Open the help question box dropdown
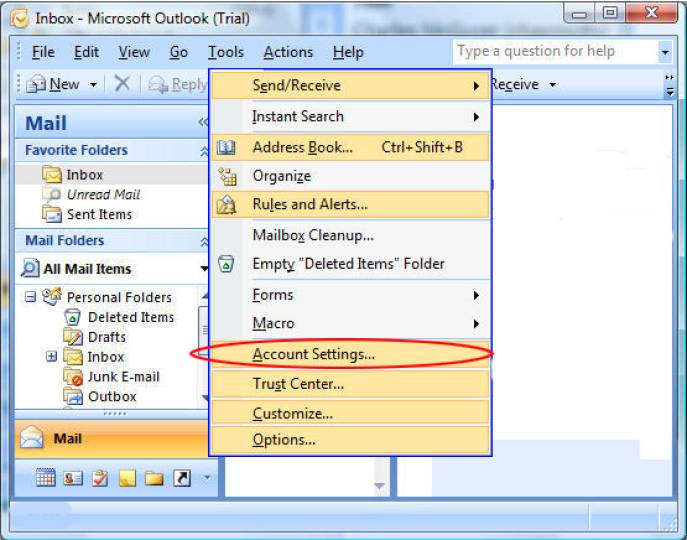 coord(665,52)
